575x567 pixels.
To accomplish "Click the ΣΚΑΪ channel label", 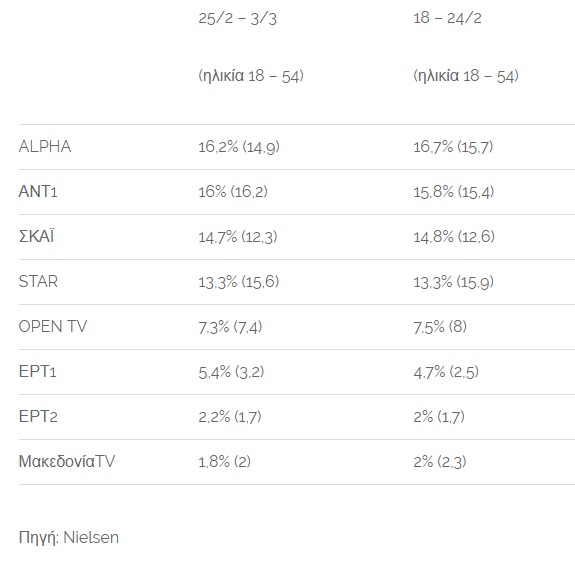I will 36,236.
